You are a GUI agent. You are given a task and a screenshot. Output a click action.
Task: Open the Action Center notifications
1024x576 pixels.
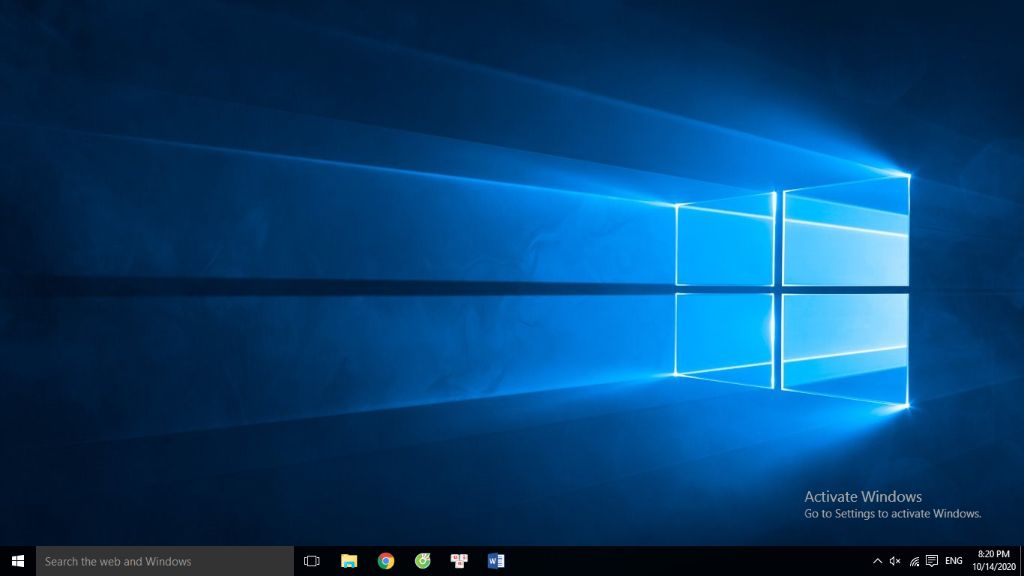(932, 561)
